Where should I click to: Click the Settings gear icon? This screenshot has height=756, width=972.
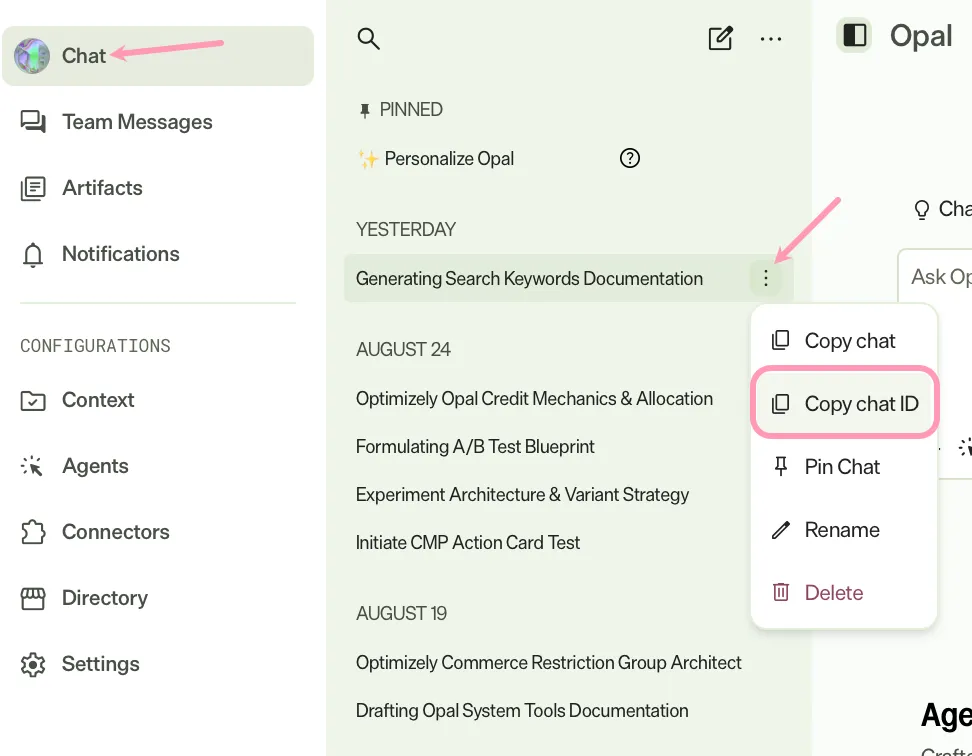(x=33, y=664)
